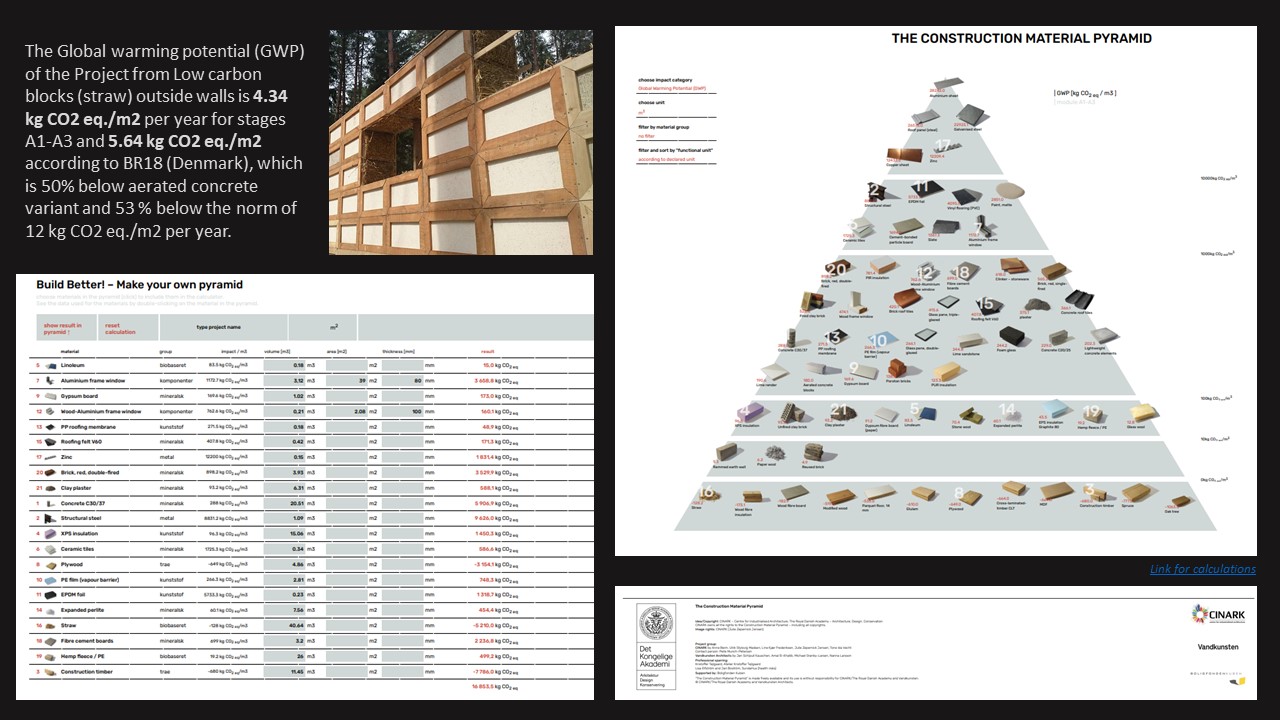The image size is (1280, 720).
Task: Select the Paint, matte material icon
Action: pos(1010,192)
